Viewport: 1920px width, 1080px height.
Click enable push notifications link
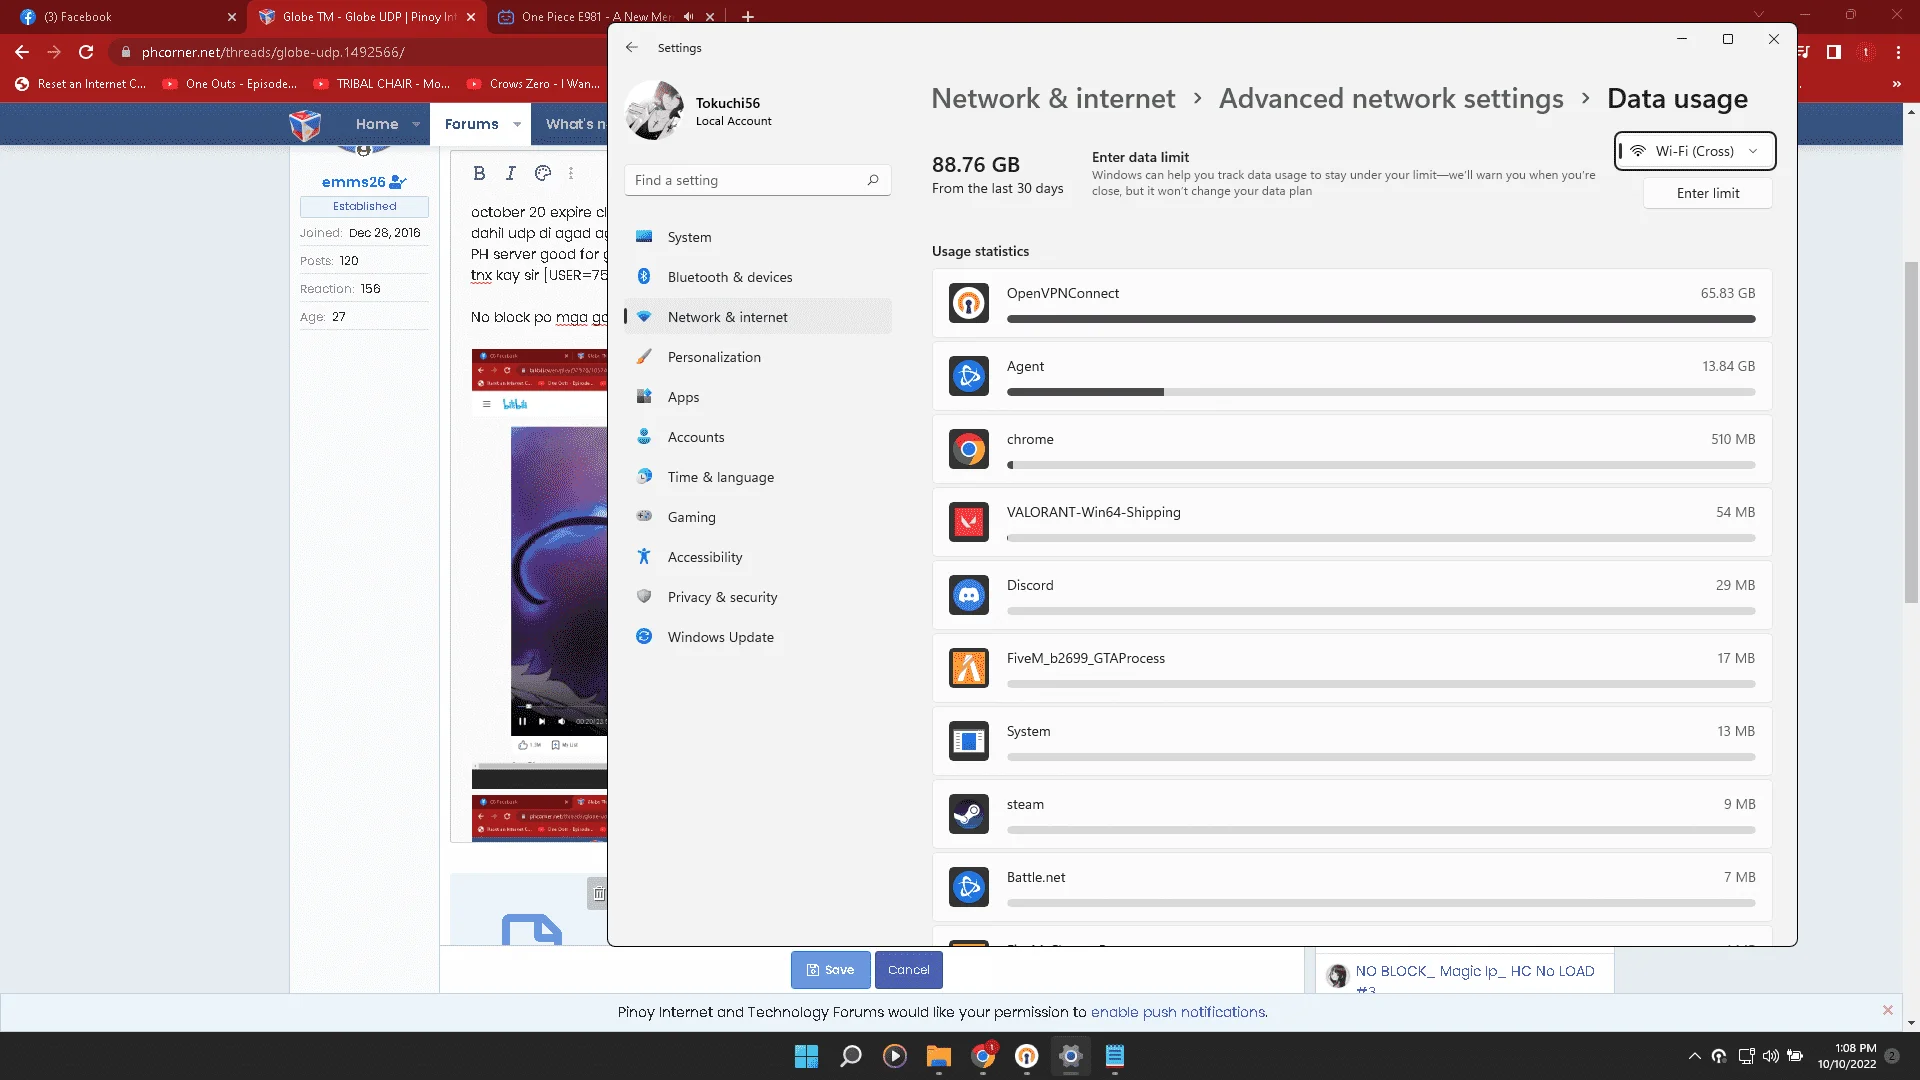point(1178,1012)
